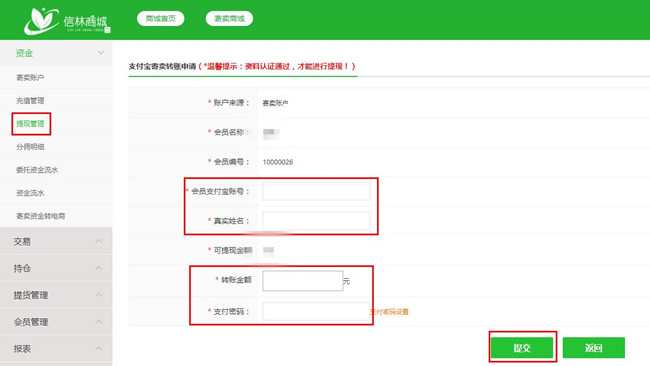The height and width of the screenshot is (366, 650).
Task: Expand the 会员管理 sidebar section
Action: [56, 322]
